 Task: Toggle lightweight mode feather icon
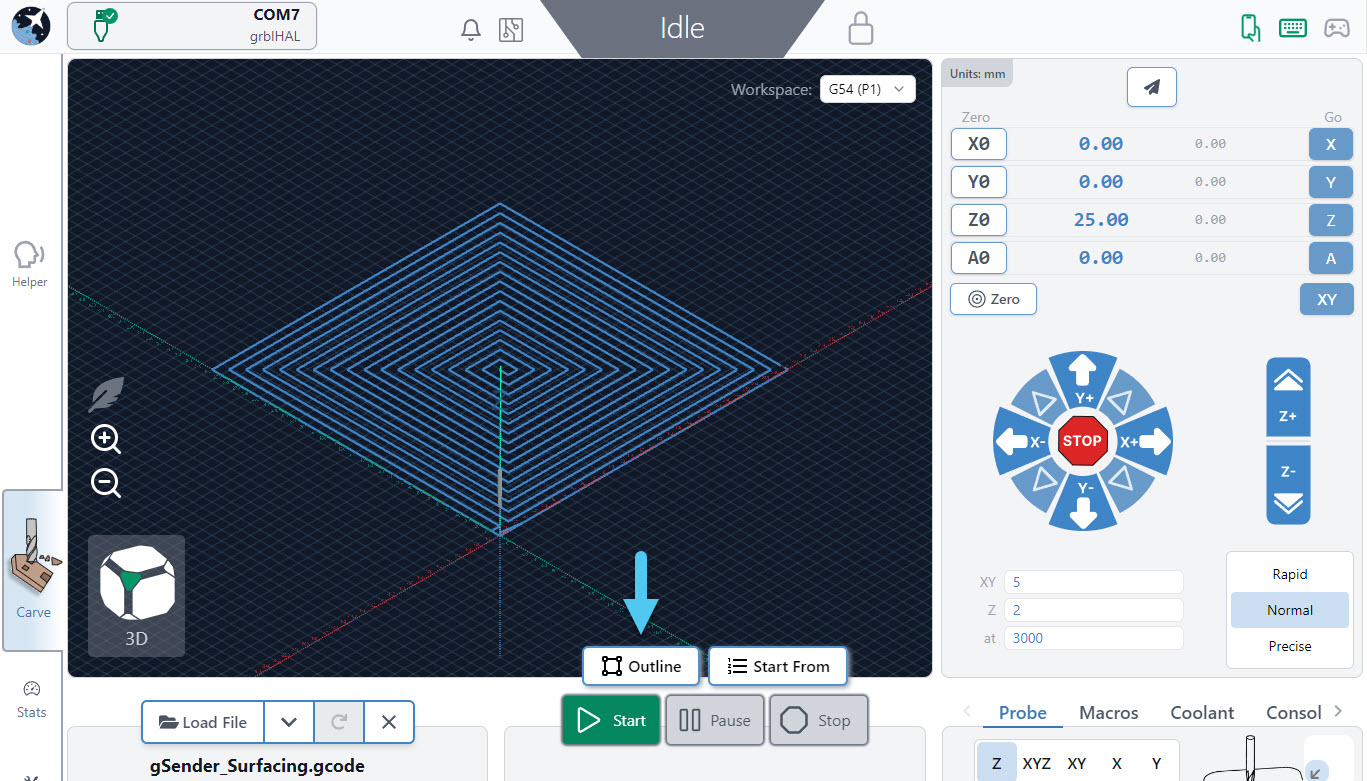point(106,395)
